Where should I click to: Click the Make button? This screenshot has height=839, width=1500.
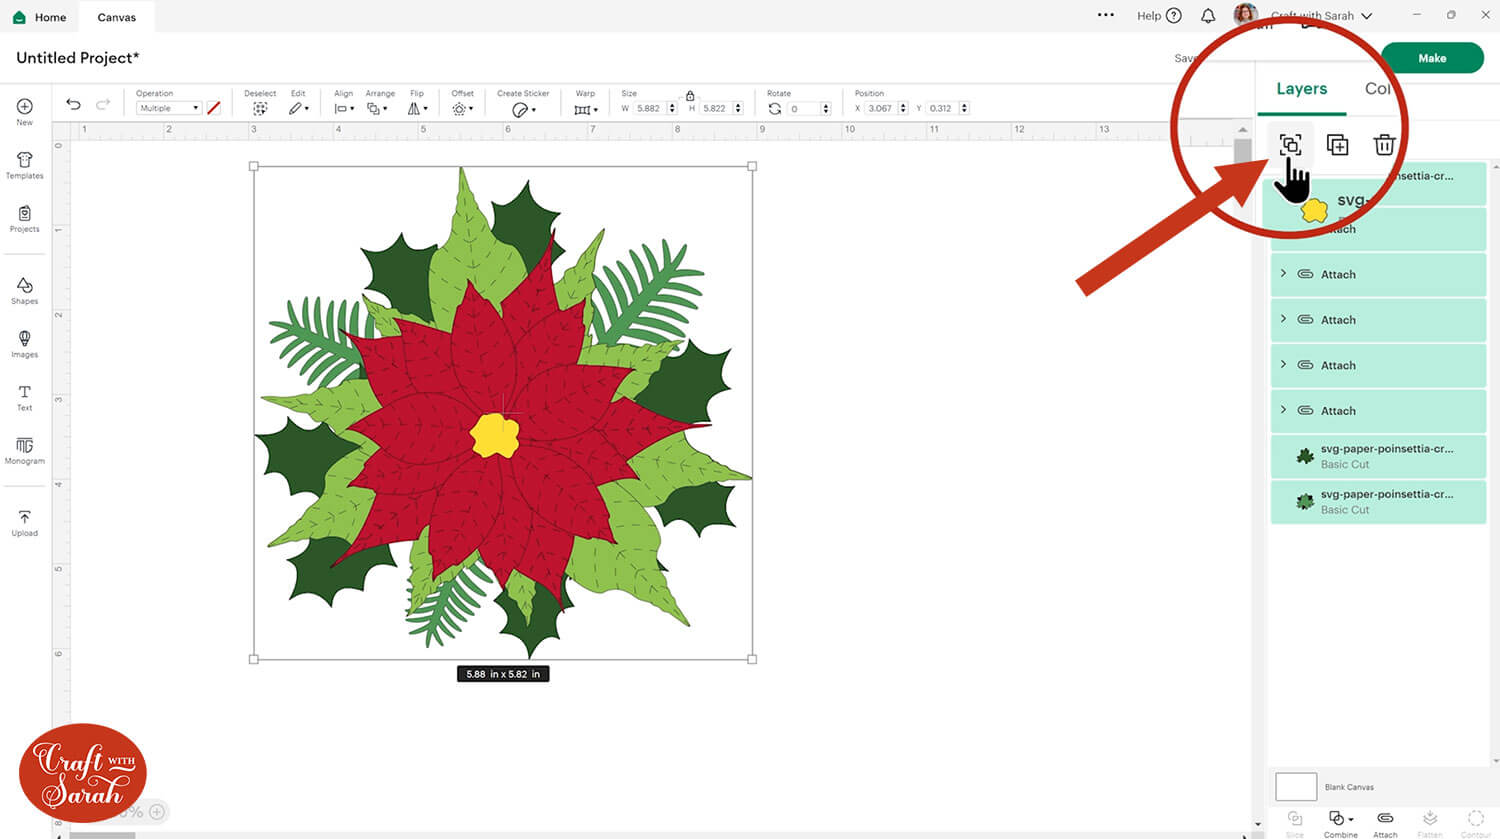pyautogui.click(x=1432, y=58)
